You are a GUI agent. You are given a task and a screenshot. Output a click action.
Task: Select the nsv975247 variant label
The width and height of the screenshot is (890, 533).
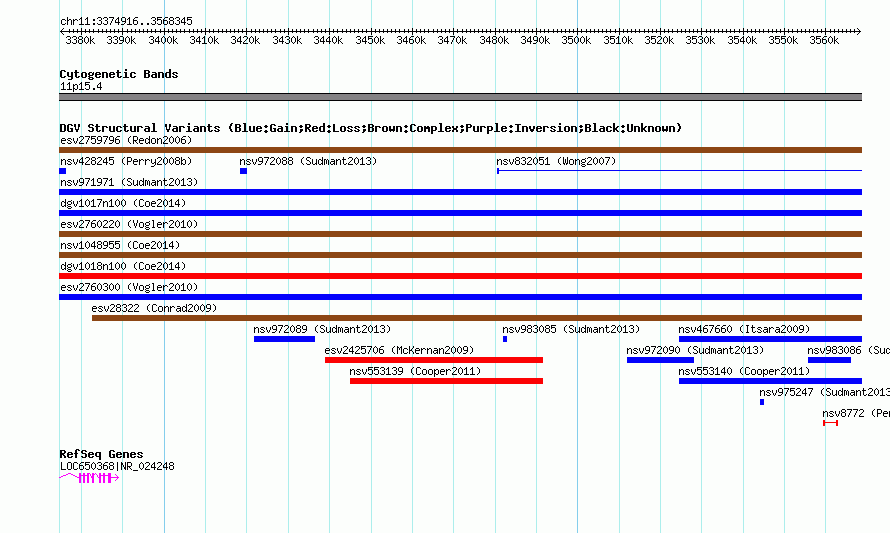point(824,392)
